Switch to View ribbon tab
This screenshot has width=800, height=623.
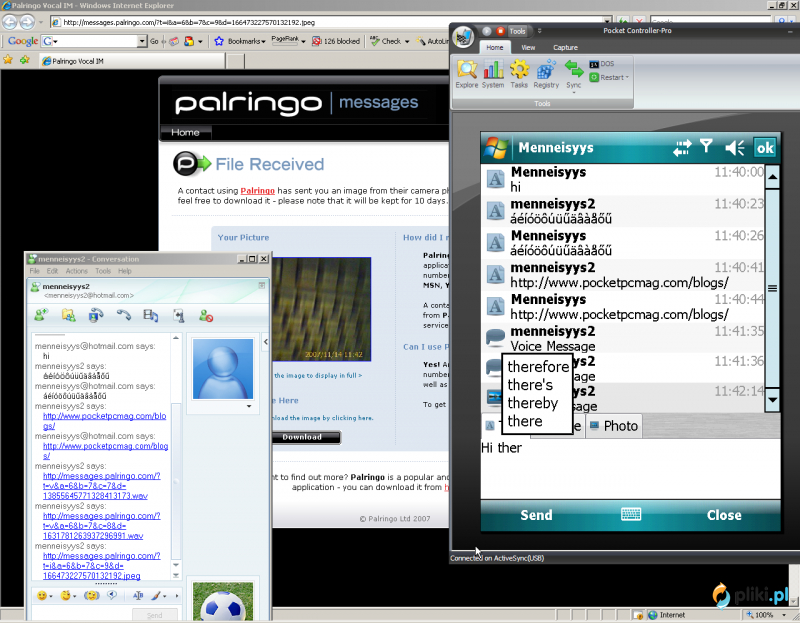pyautogui.click(x=528, y=47)
